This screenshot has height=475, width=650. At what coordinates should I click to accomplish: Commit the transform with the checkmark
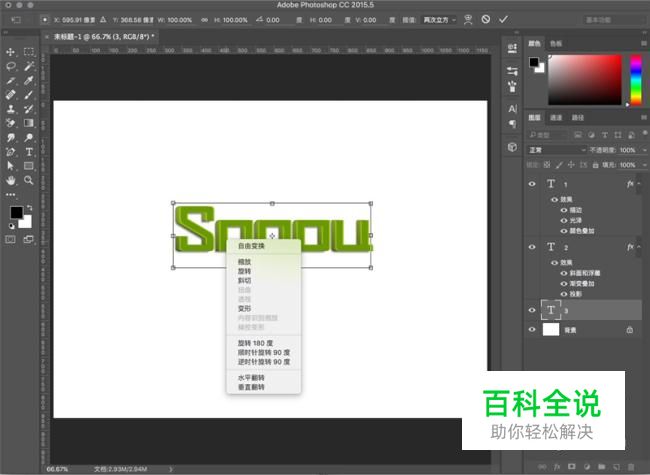point(503,19)
